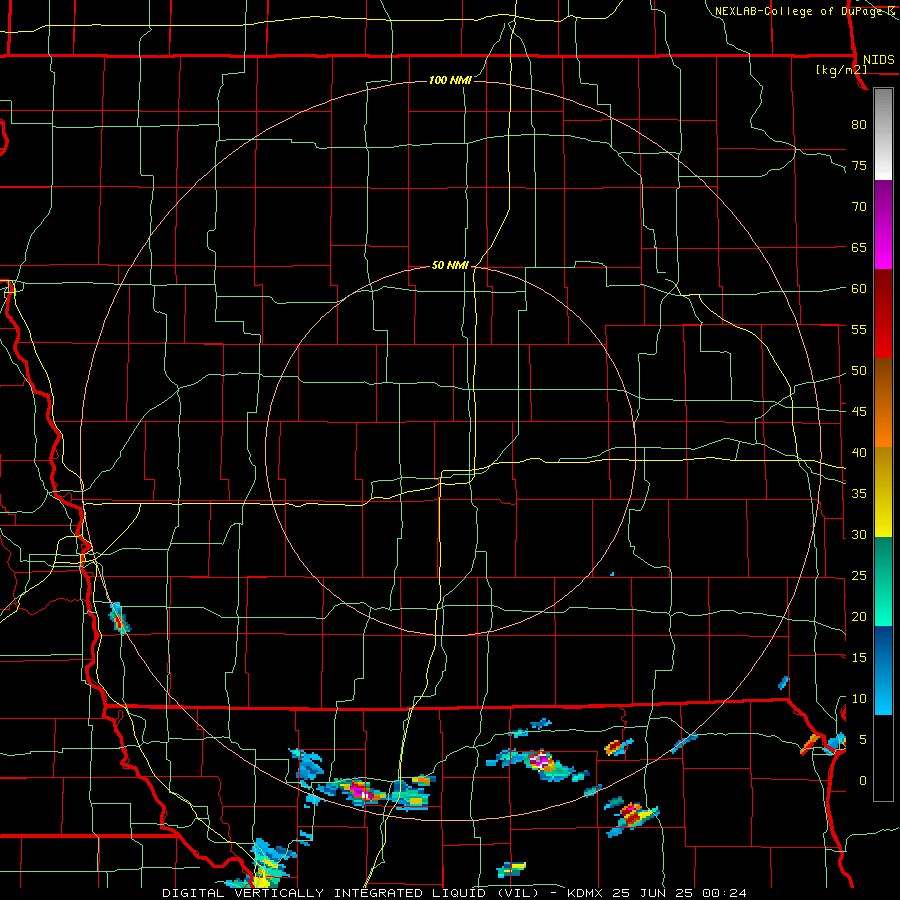The width and height of the screenshot is (900, 900).
Task: Click the KDMX station identifier in the caption
Action: point(586,893)
